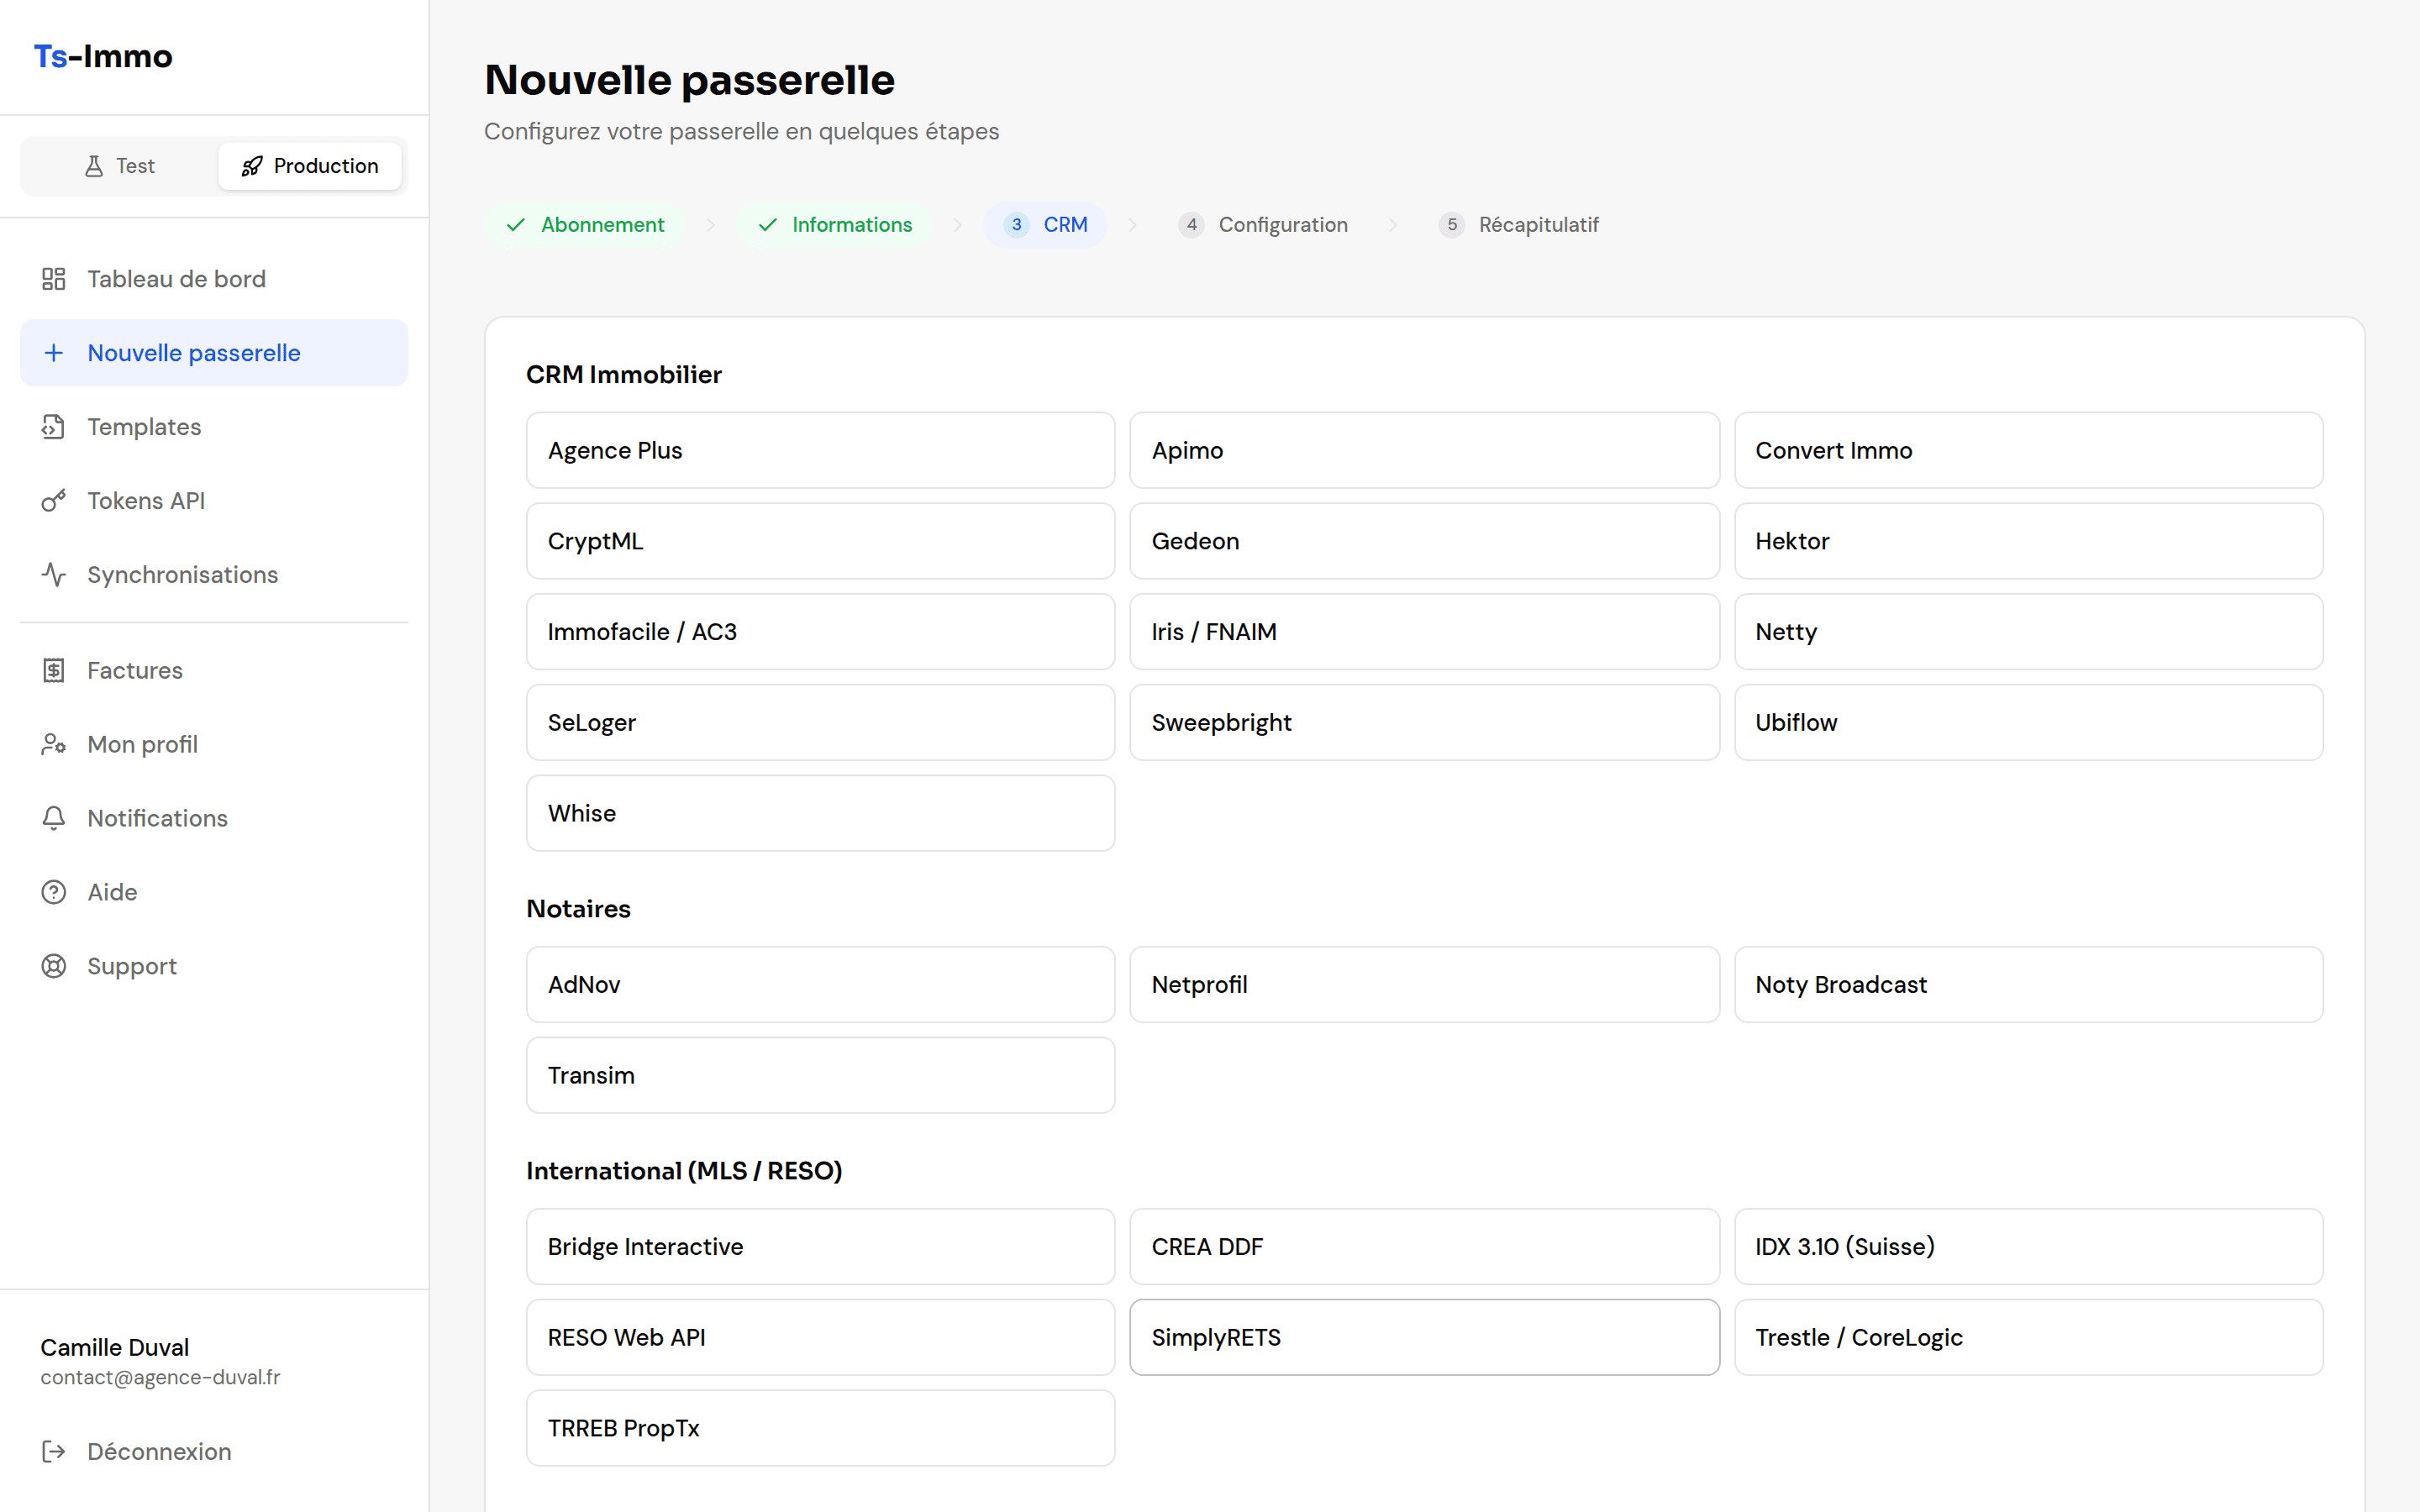Click the Notifications bell icon

54,818
